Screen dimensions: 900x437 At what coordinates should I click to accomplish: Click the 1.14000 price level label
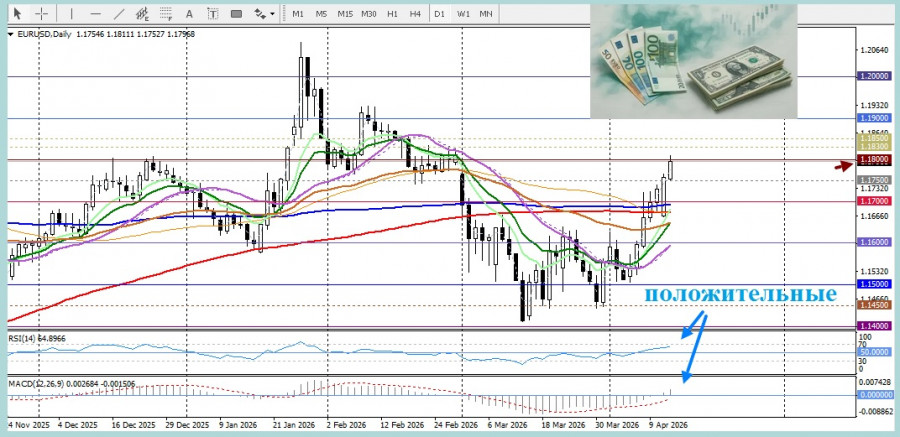pyautogui.click(x=873, y=326)
